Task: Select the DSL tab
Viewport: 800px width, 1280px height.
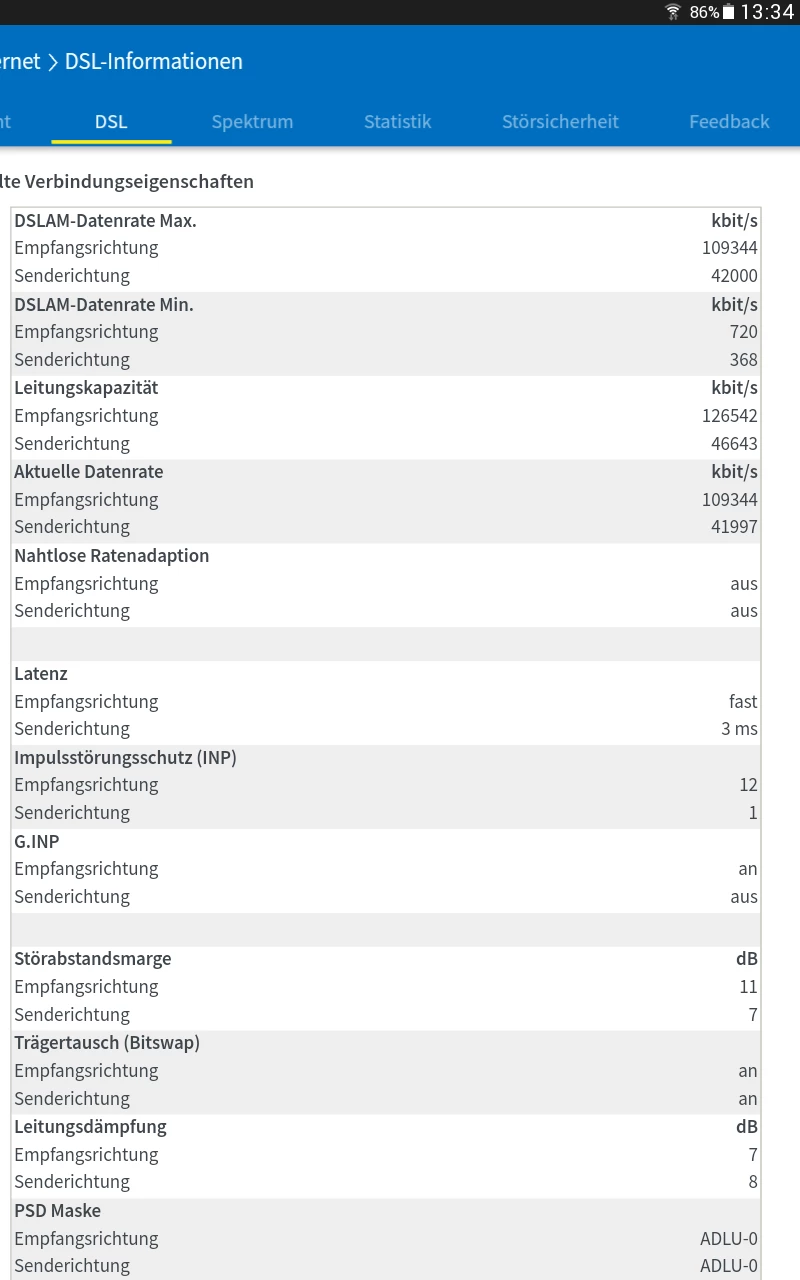Action: [x=111, y=122]
